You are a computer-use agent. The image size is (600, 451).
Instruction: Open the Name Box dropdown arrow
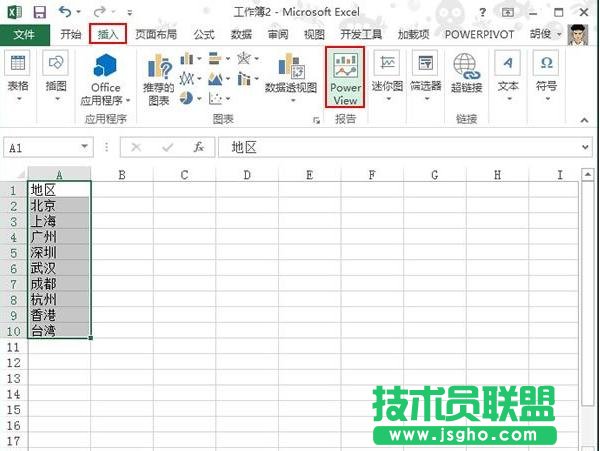point(85,147)
